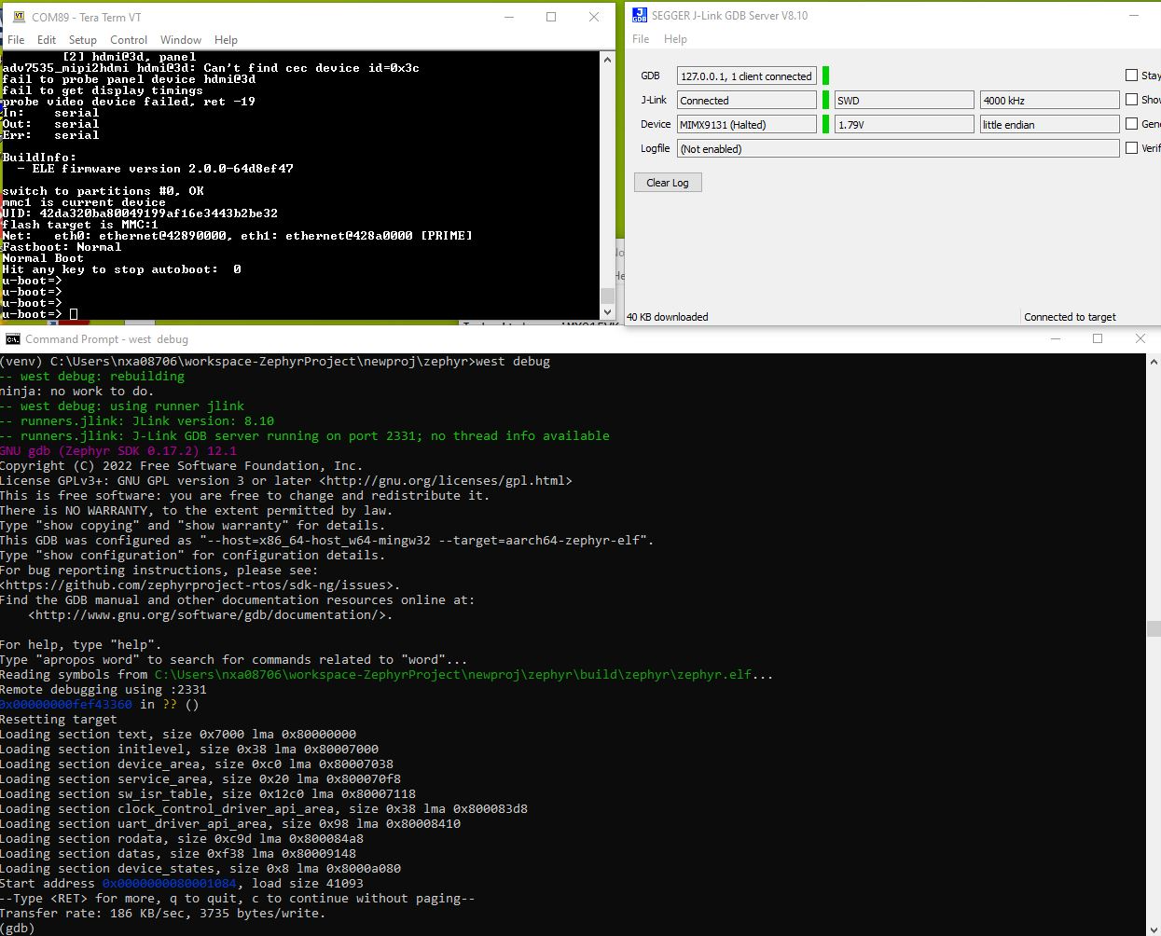Click '40 KB downloaded' status bar text

(667, 317)
